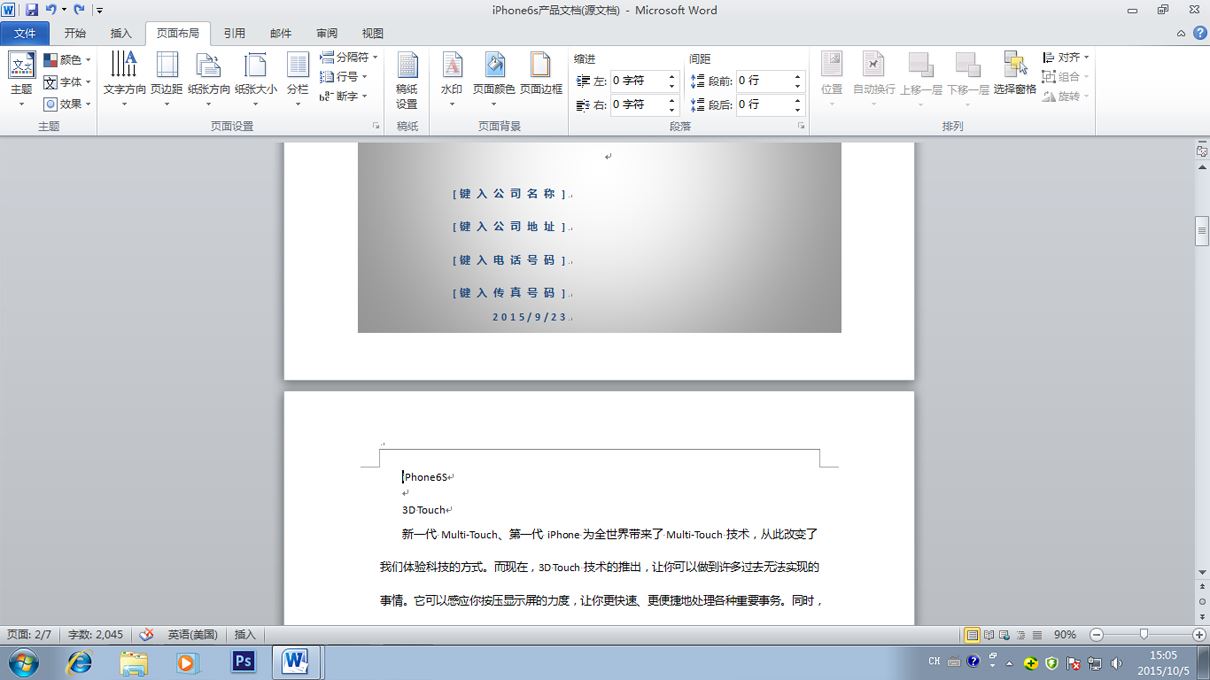
Task: Open Line Numbers (行号) dropdown
Action: coord(343,77)
